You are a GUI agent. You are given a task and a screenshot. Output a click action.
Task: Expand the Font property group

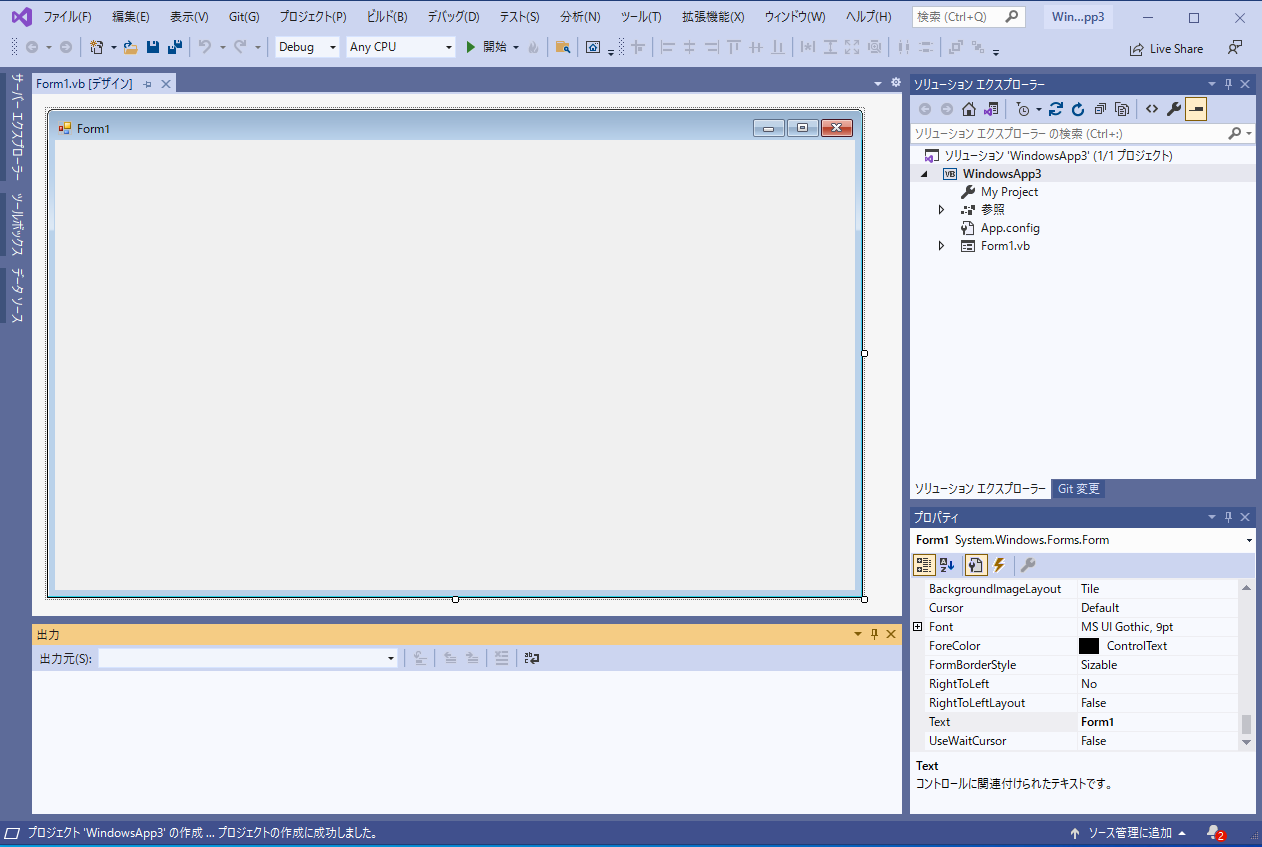tap(918, 627)
